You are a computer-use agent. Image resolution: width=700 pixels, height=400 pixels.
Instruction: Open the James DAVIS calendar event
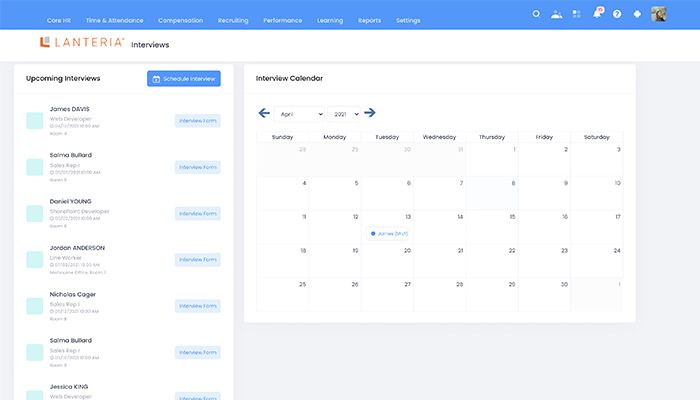[389, 233]
